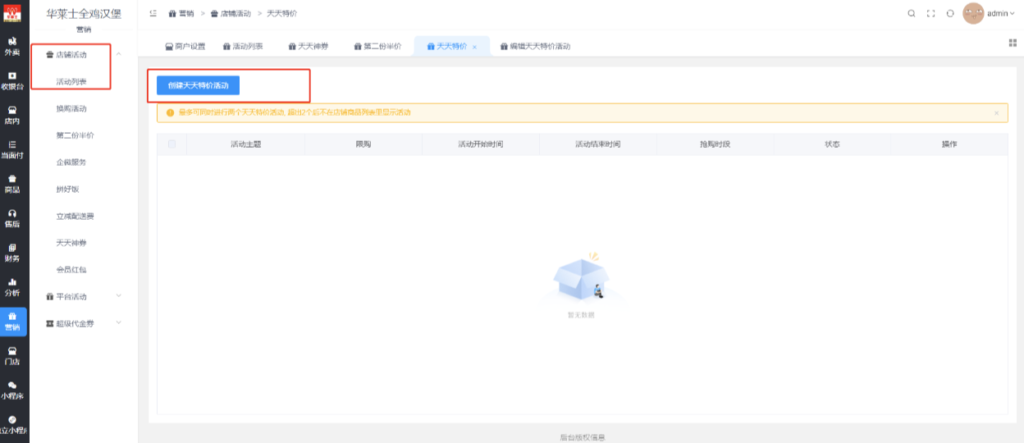Click 店铺活动 in the breadcrumb

(x=231, y=13)
